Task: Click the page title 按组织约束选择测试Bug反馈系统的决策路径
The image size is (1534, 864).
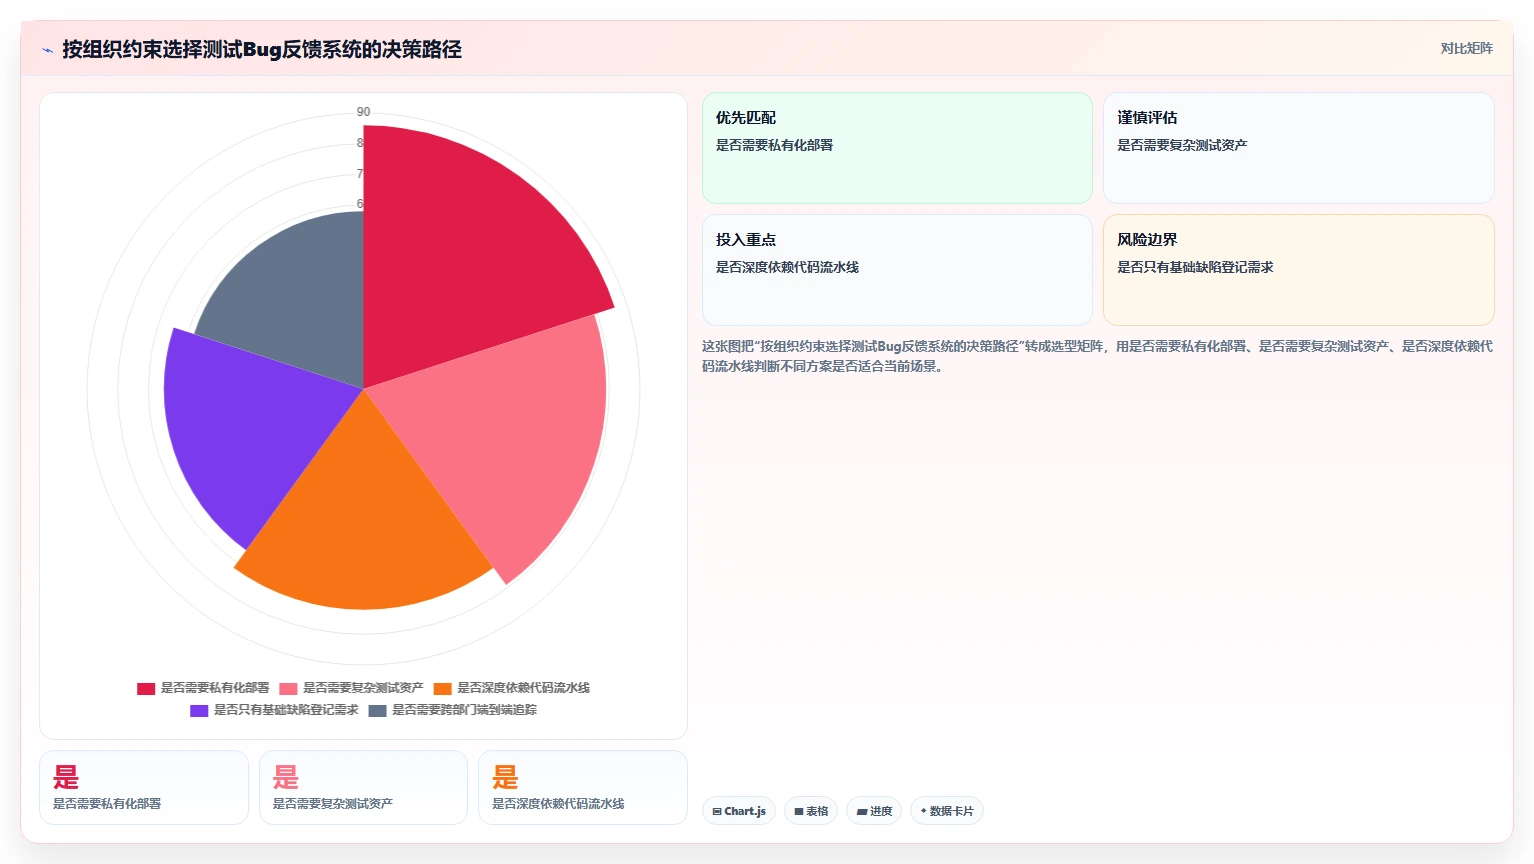Action: click(x=262, y=49)
